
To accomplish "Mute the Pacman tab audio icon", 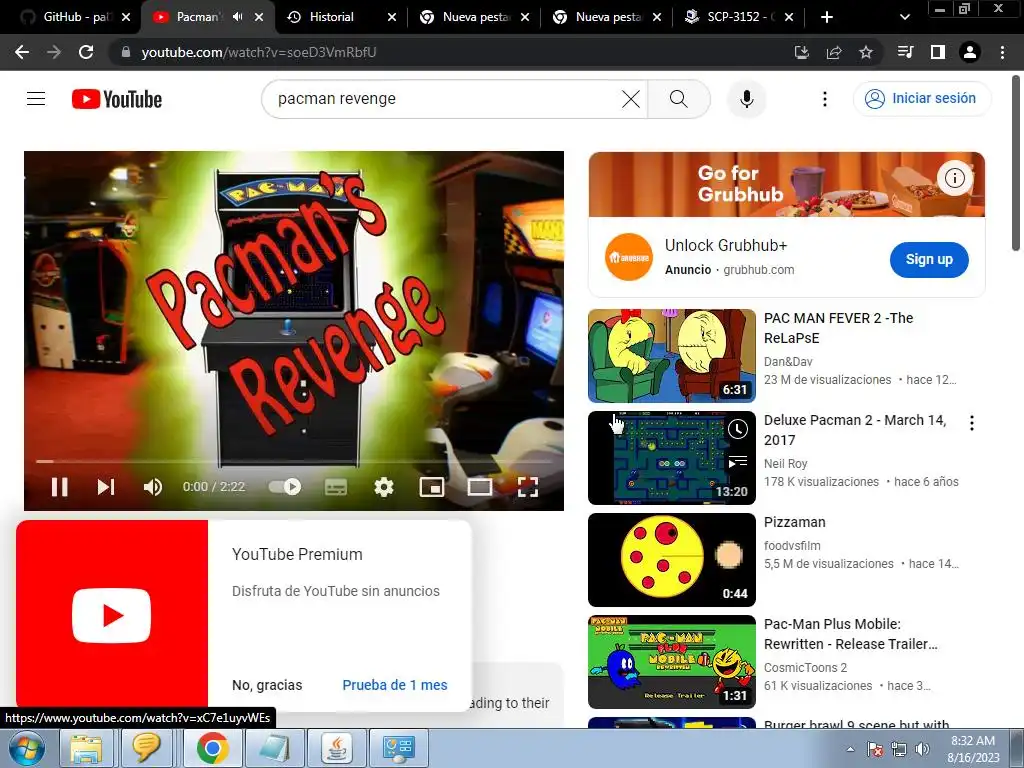I will pyautogui.click(x=238, y=17).
